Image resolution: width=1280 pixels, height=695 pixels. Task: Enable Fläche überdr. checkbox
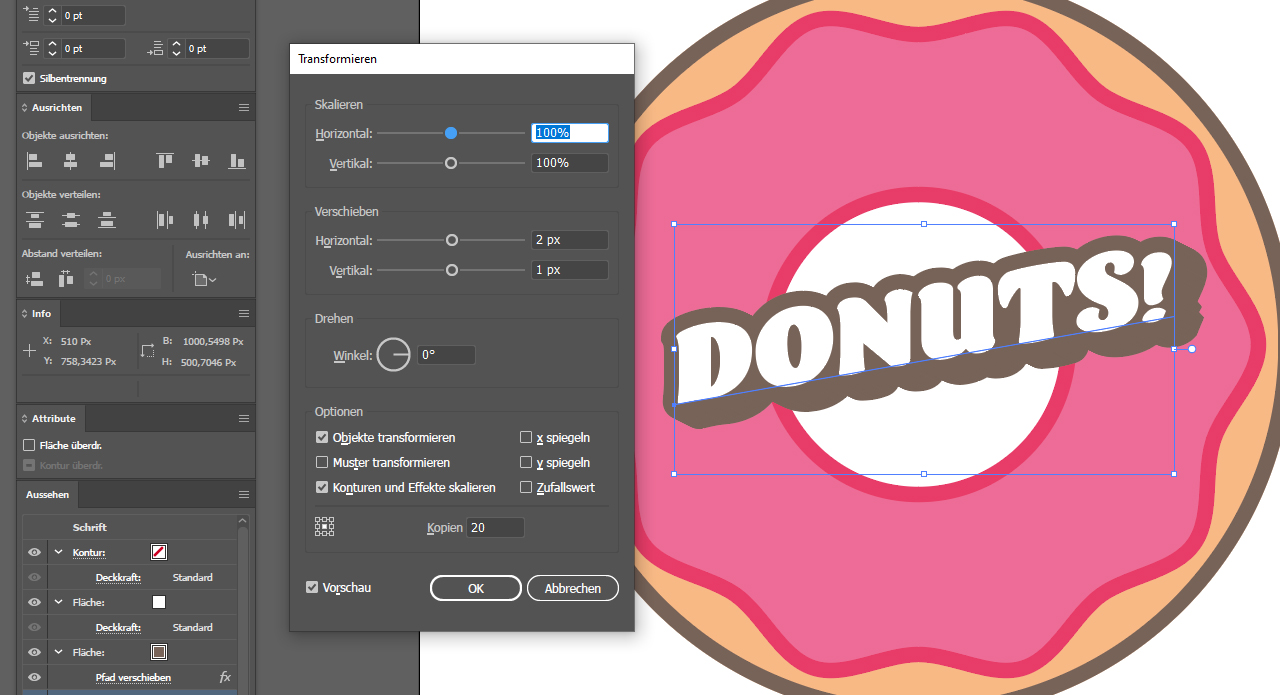point(29,445)
